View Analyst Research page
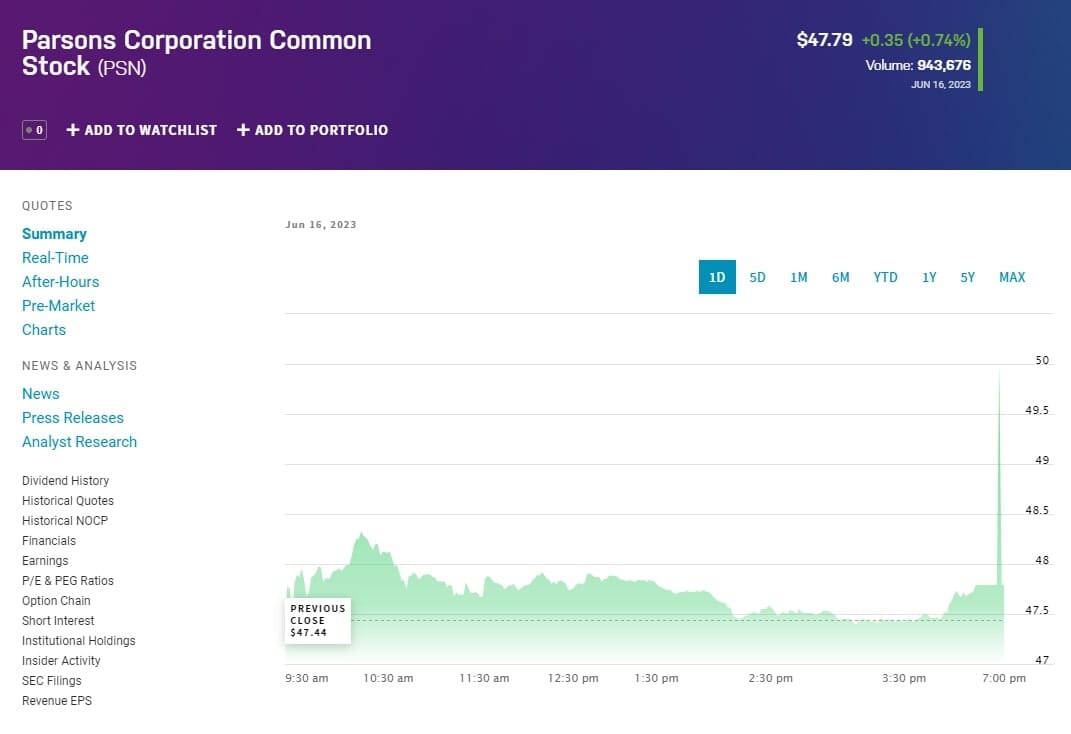Viewport: 1071px width, 734px height. click(79, 442)
